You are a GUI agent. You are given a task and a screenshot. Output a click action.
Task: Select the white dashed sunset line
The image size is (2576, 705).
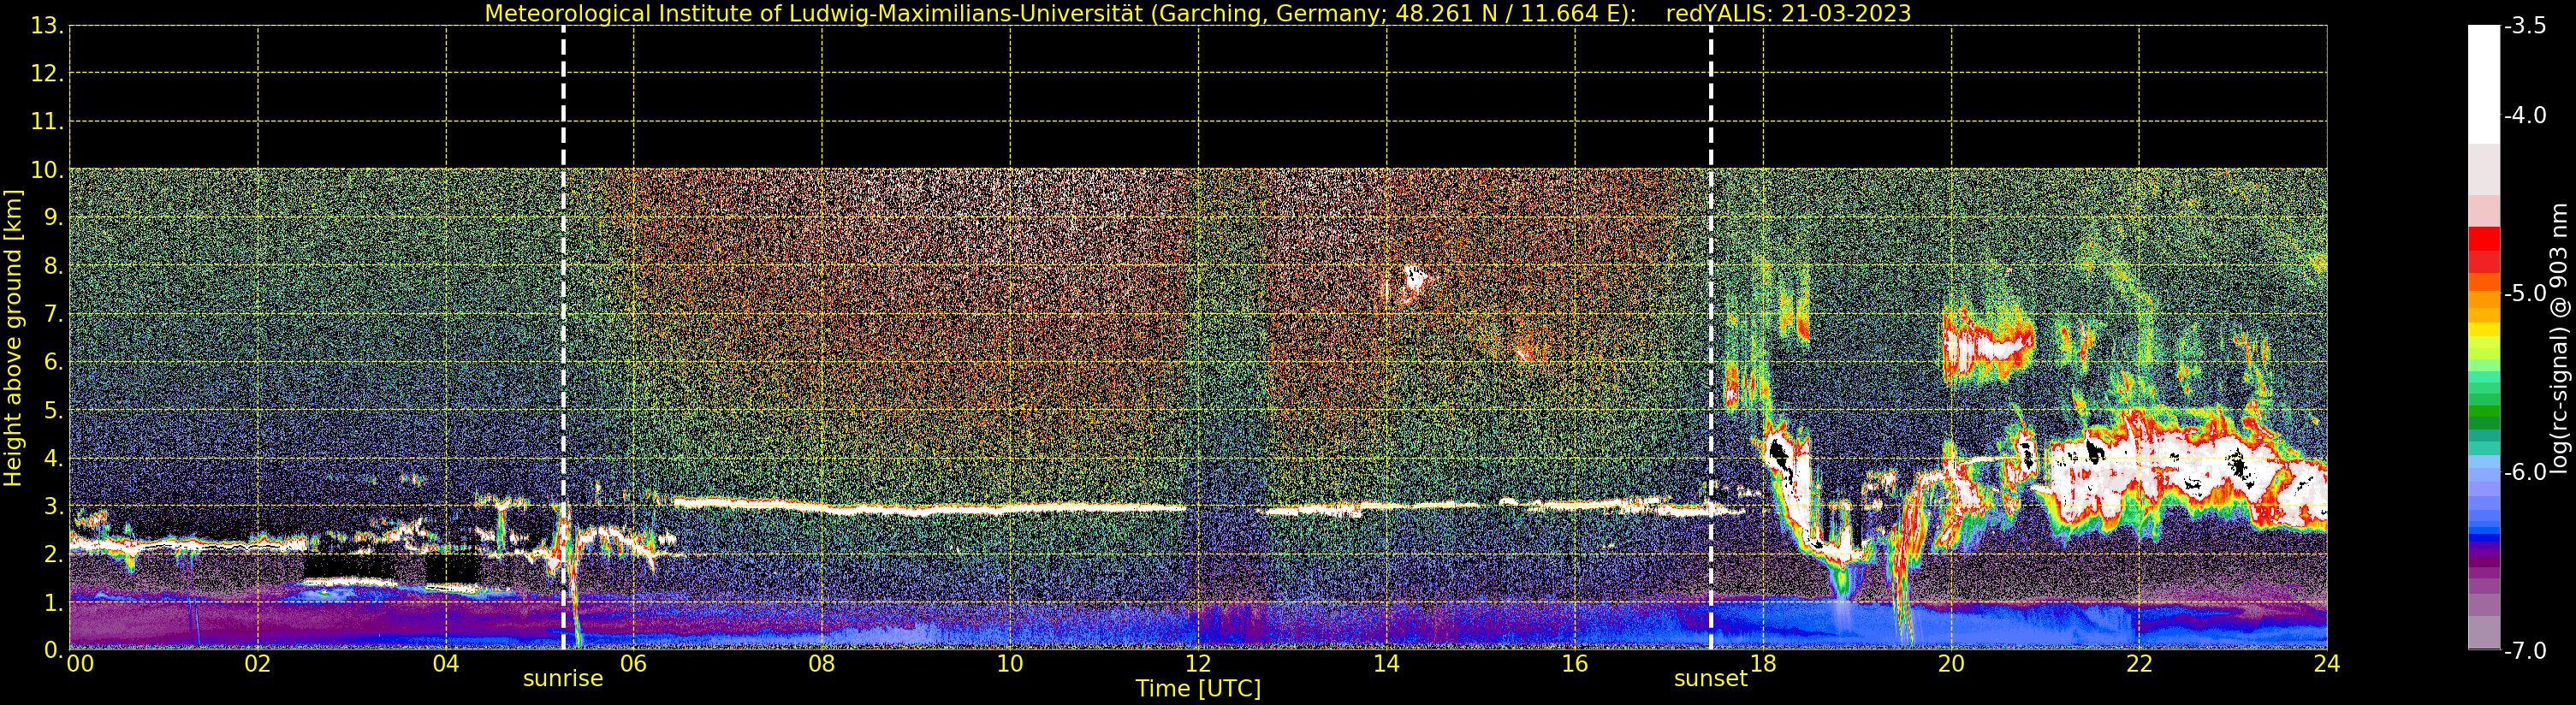tap(1711, 337)
